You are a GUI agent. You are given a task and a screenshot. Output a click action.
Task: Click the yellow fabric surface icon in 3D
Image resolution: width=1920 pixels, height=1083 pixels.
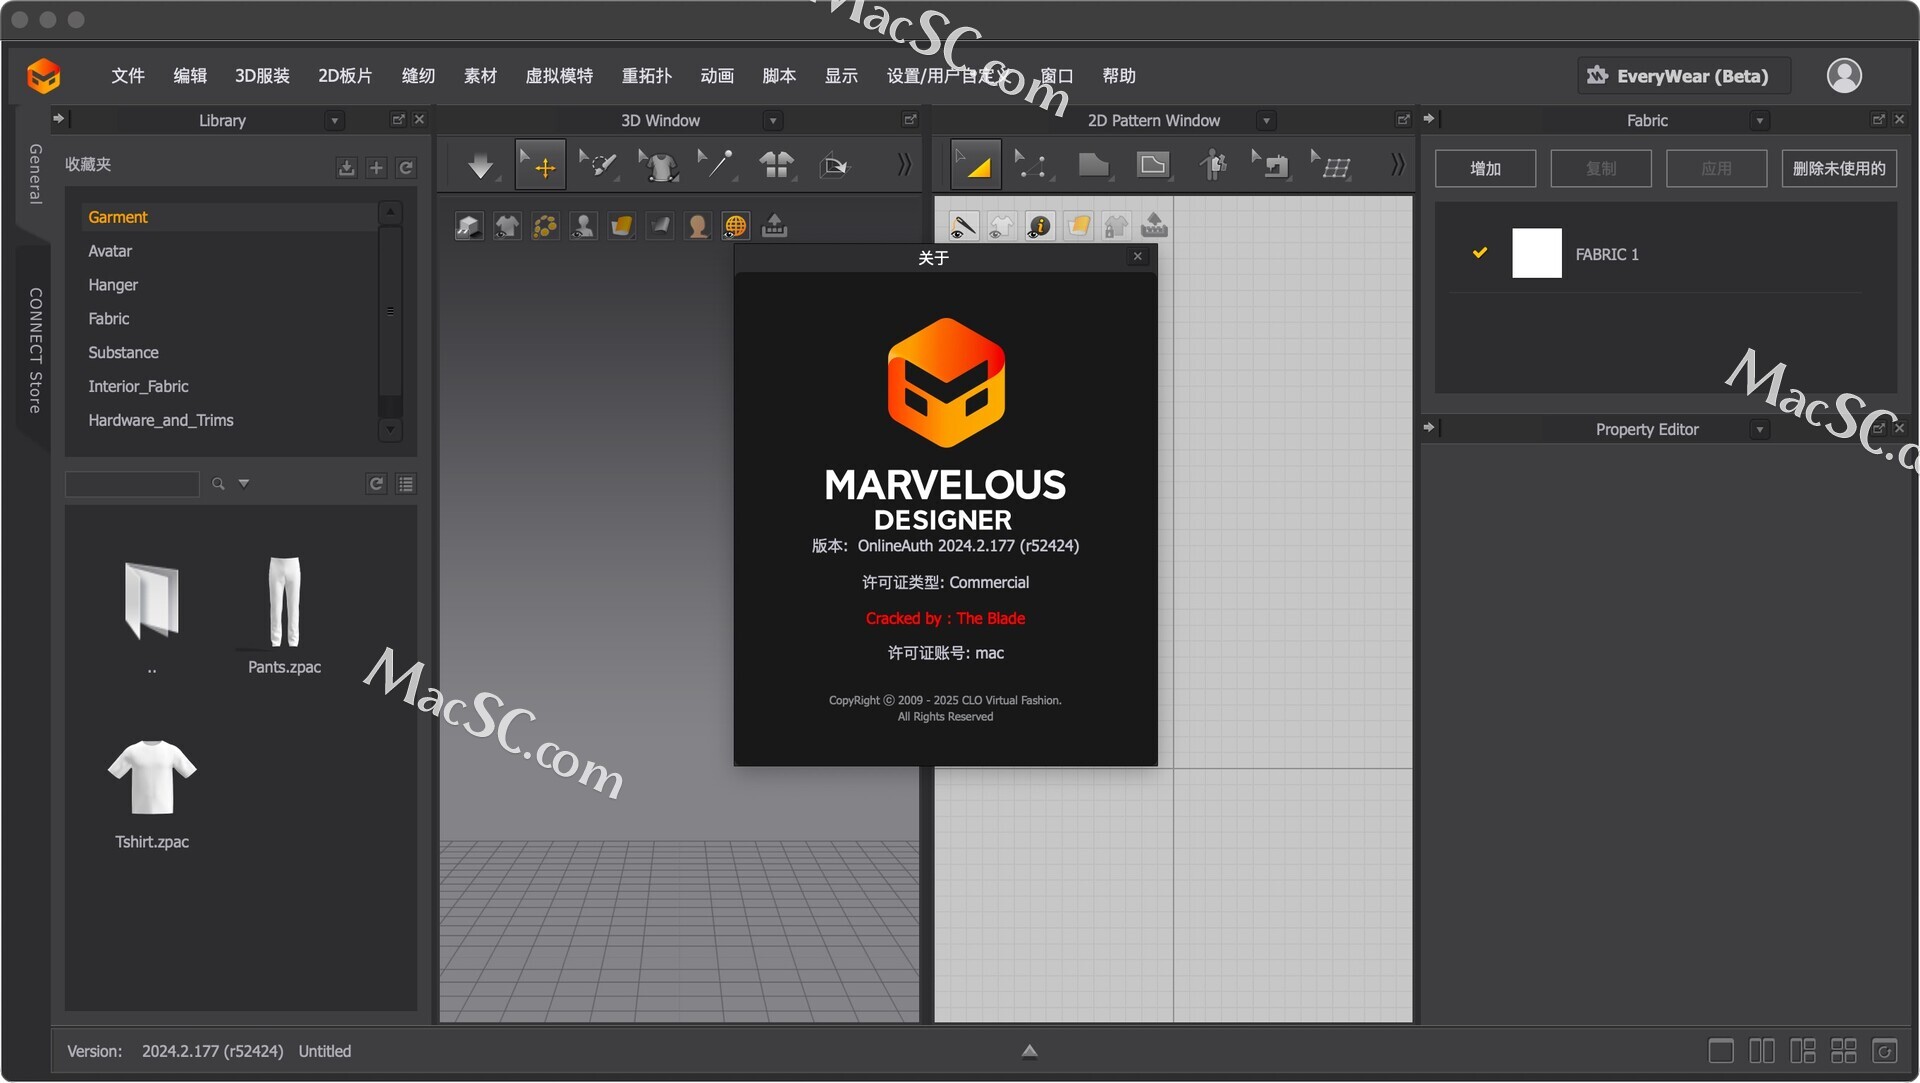tap(621, 227)
